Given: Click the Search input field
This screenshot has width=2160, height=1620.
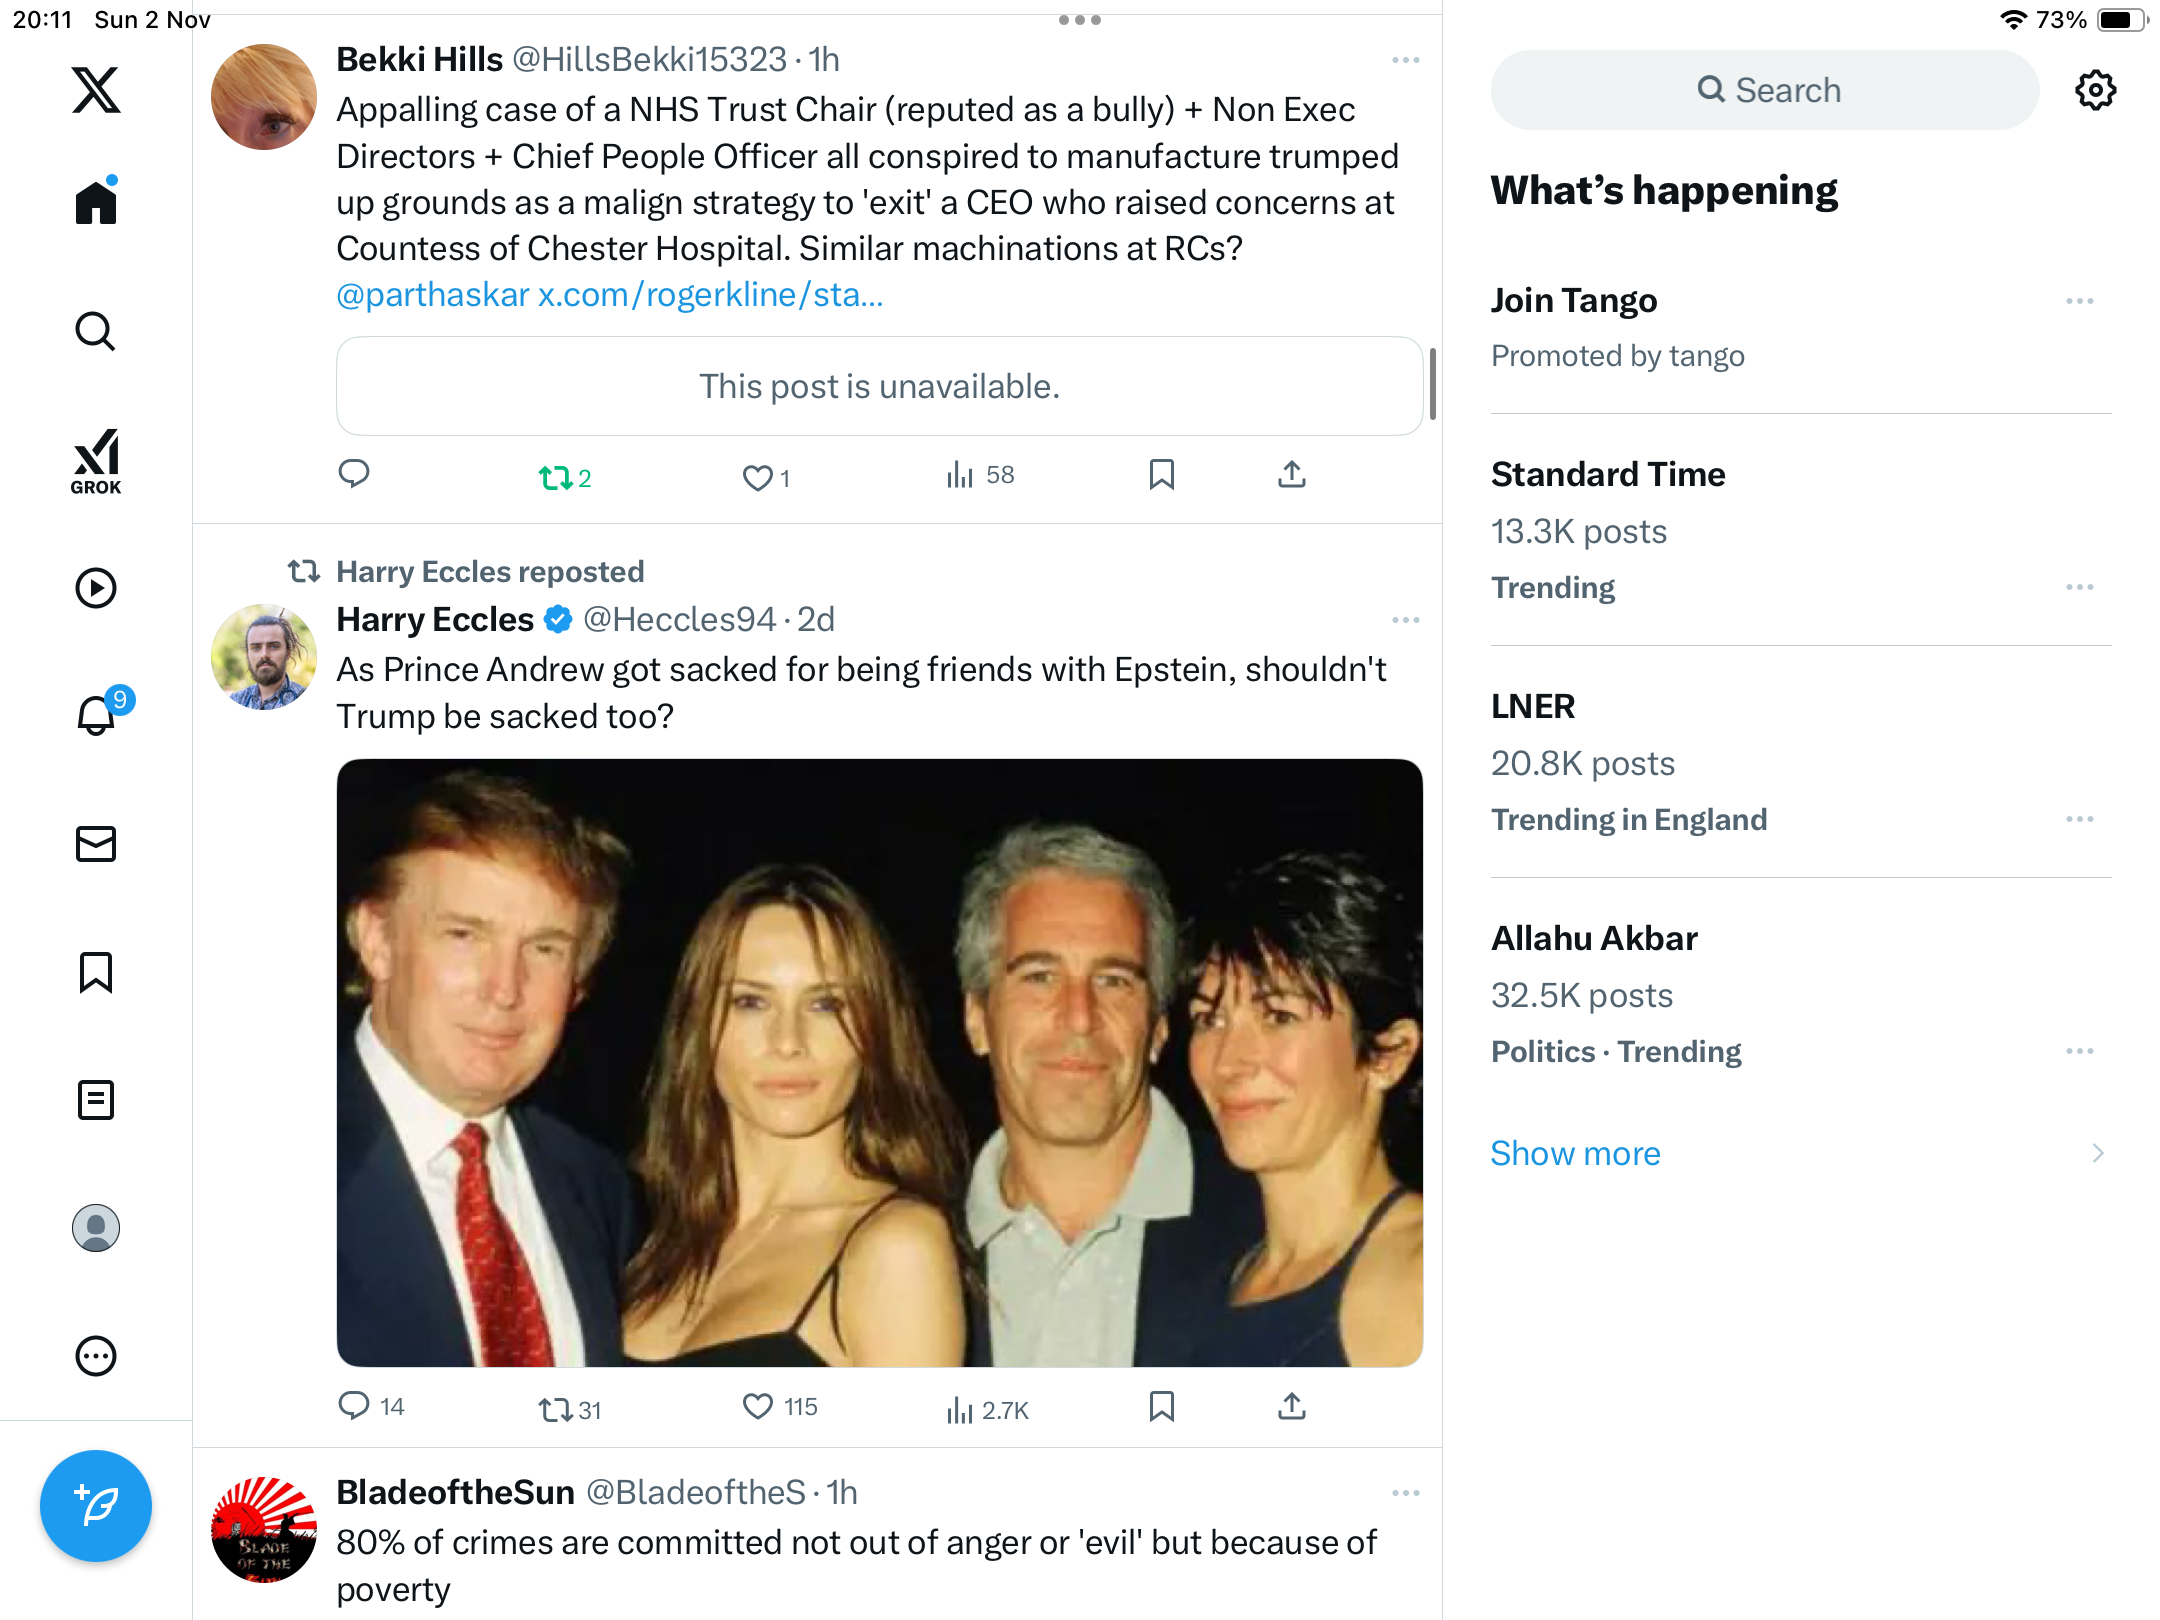Looking at the screenshot, I should tap(1765, 90).
